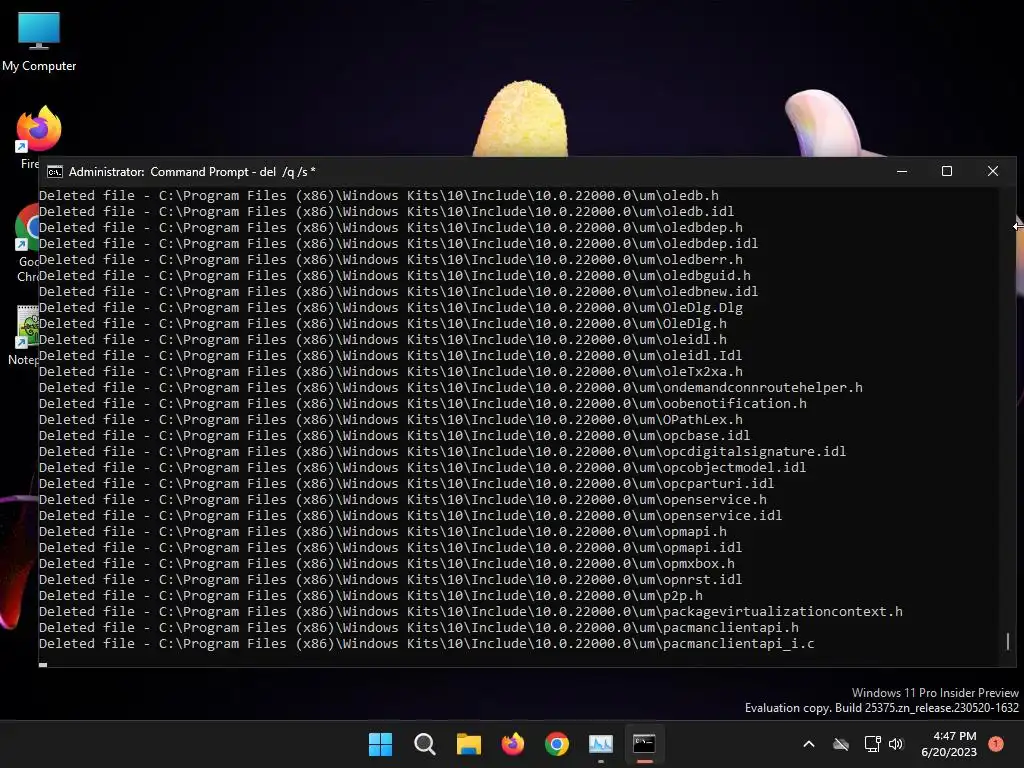Click the line ending with oledbguid.h
Screen dimensions: 1024x768
[394, 276]
